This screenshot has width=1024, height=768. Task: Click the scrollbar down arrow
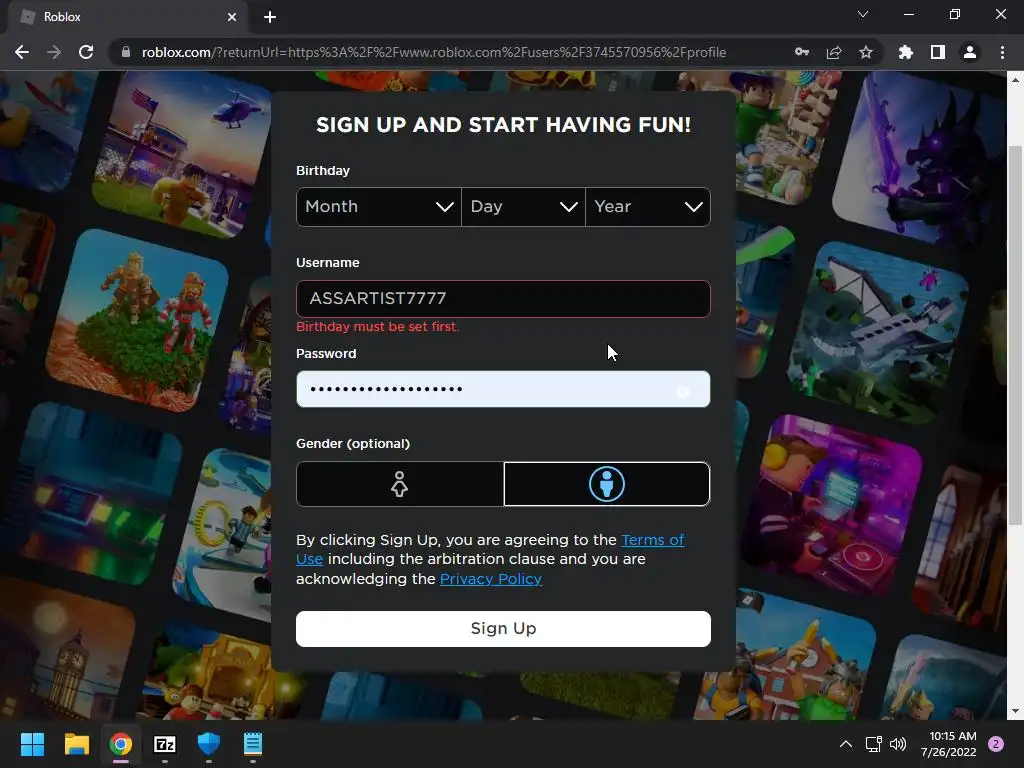tap(1015, 712)
